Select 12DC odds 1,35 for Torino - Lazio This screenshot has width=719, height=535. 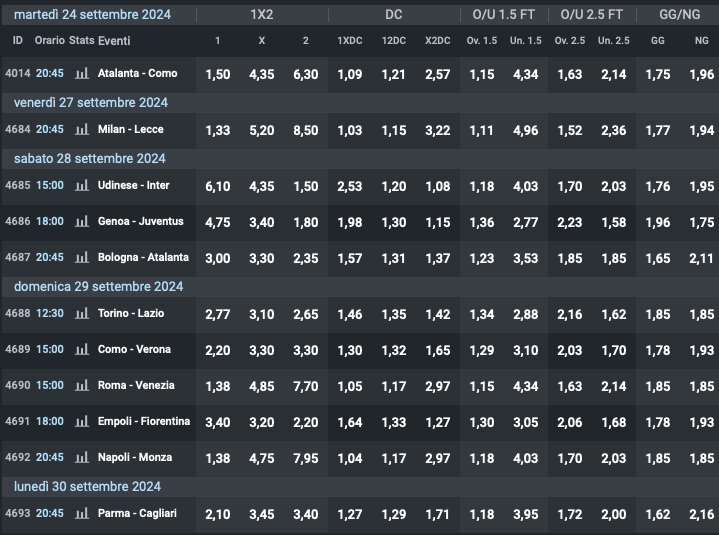point(394,314)
